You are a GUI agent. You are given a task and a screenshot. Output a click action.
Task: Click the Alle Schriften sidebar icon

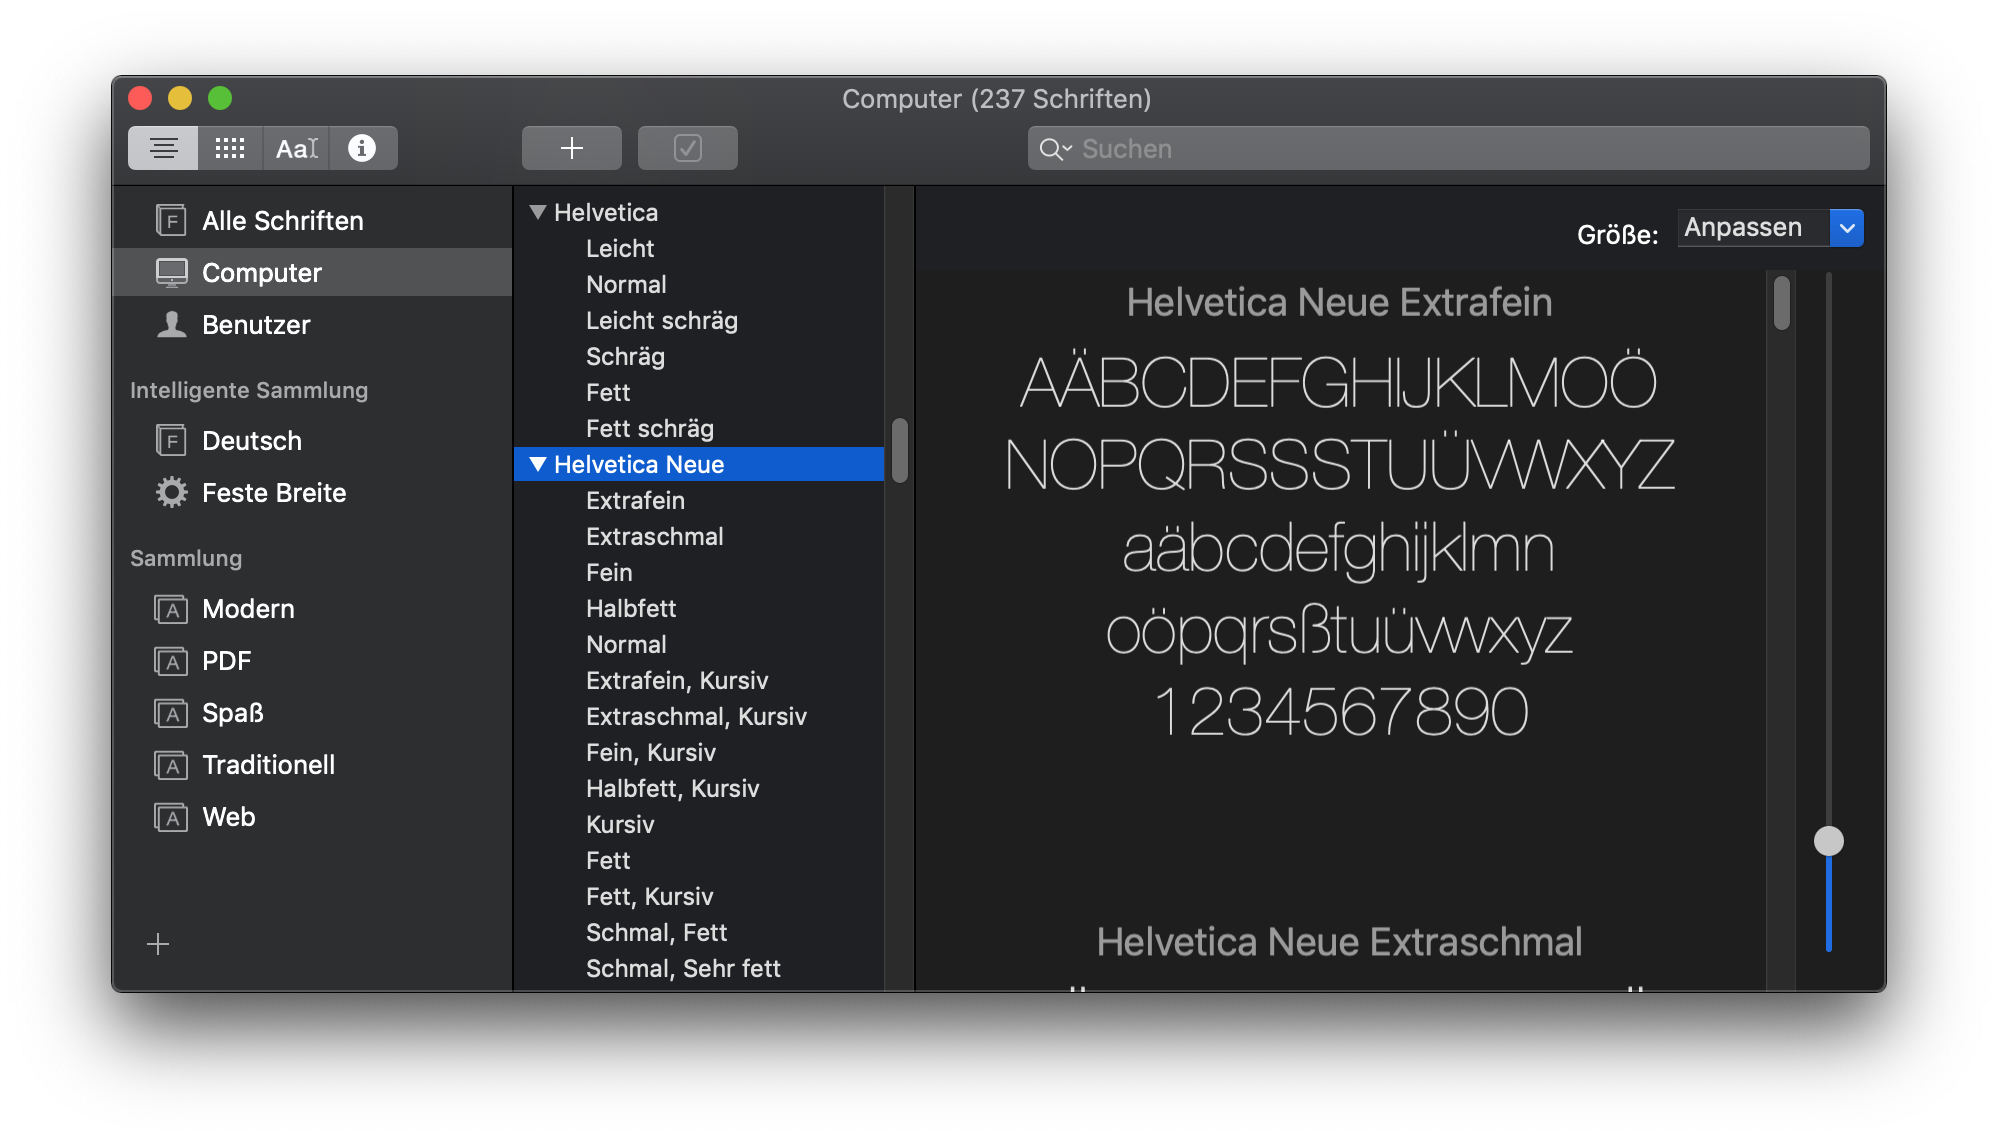pyautogui.click(x=172, y=221)
